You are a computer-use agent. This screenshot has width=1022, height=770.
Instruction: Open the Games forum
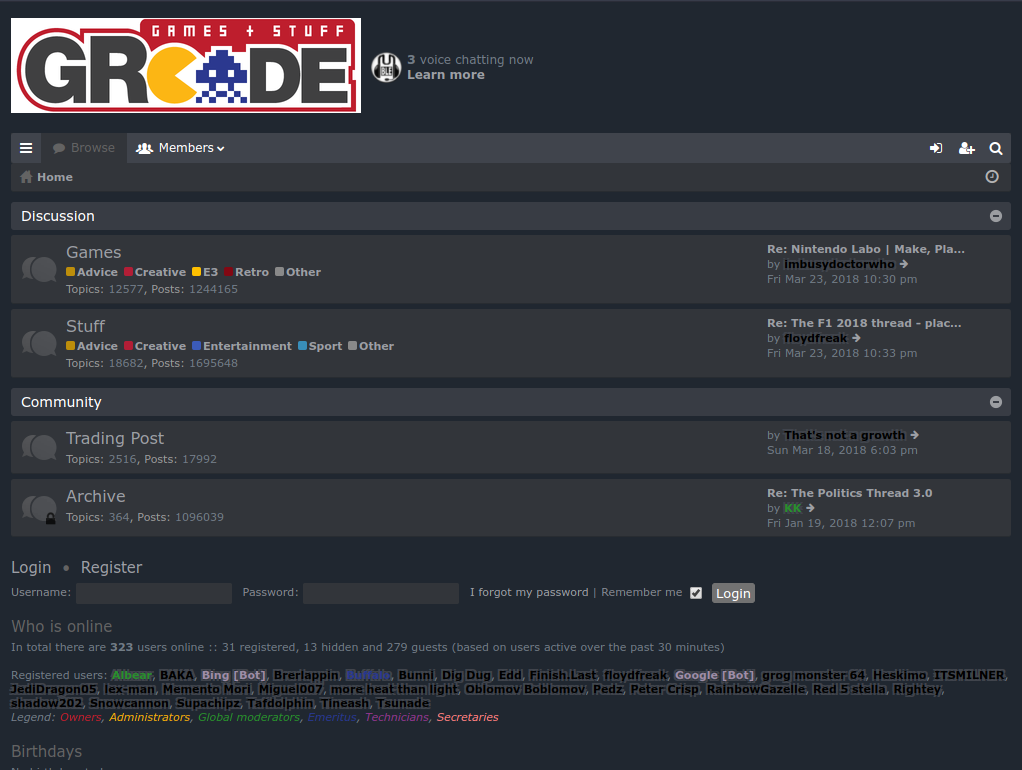click(93, 252)
